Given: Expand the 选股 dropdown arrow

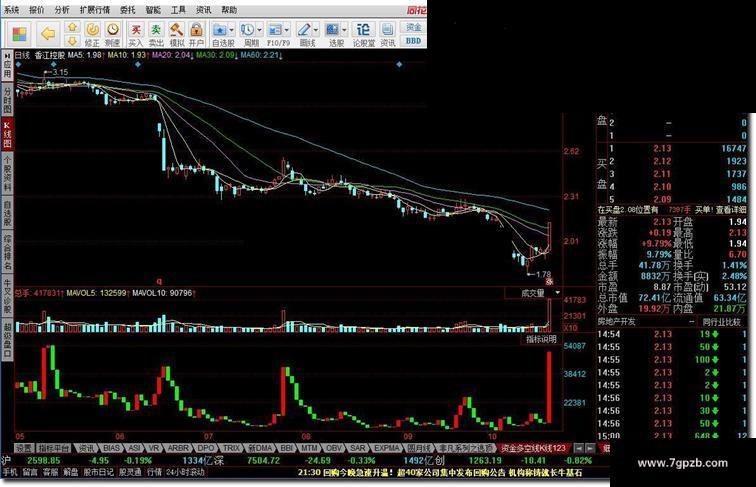Looking at the screenshot, I should click(345, 30).
